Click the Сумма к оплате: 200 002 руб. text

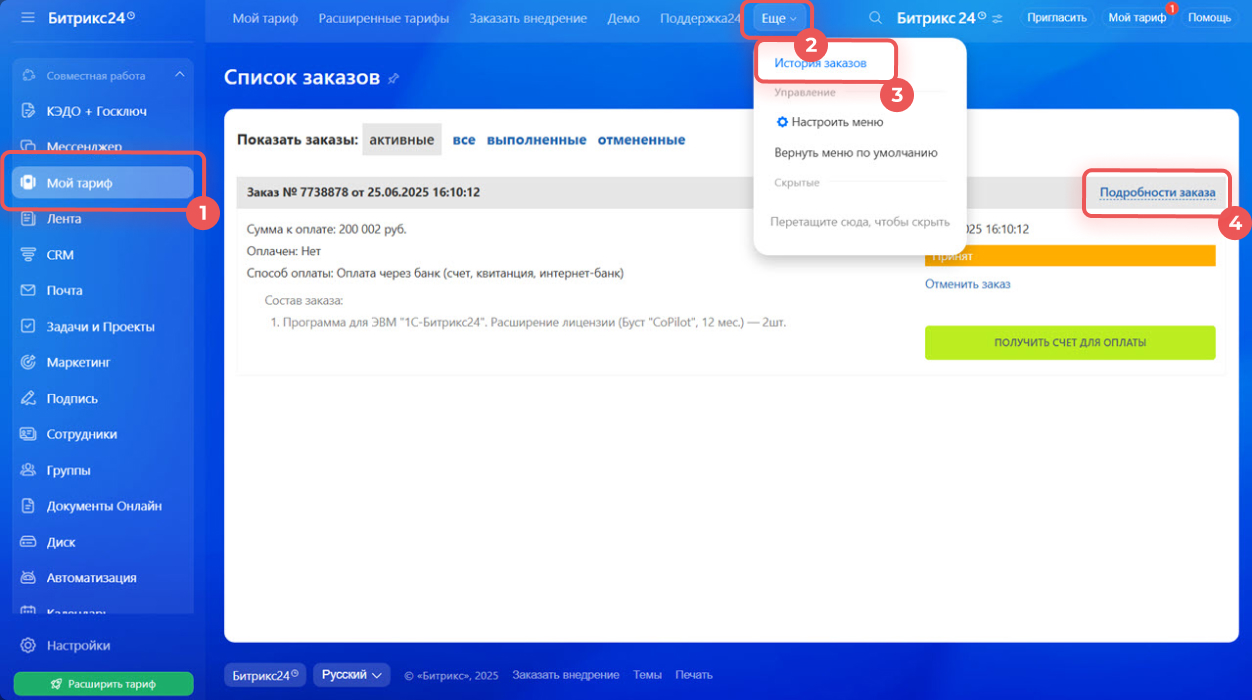point(327,229)
